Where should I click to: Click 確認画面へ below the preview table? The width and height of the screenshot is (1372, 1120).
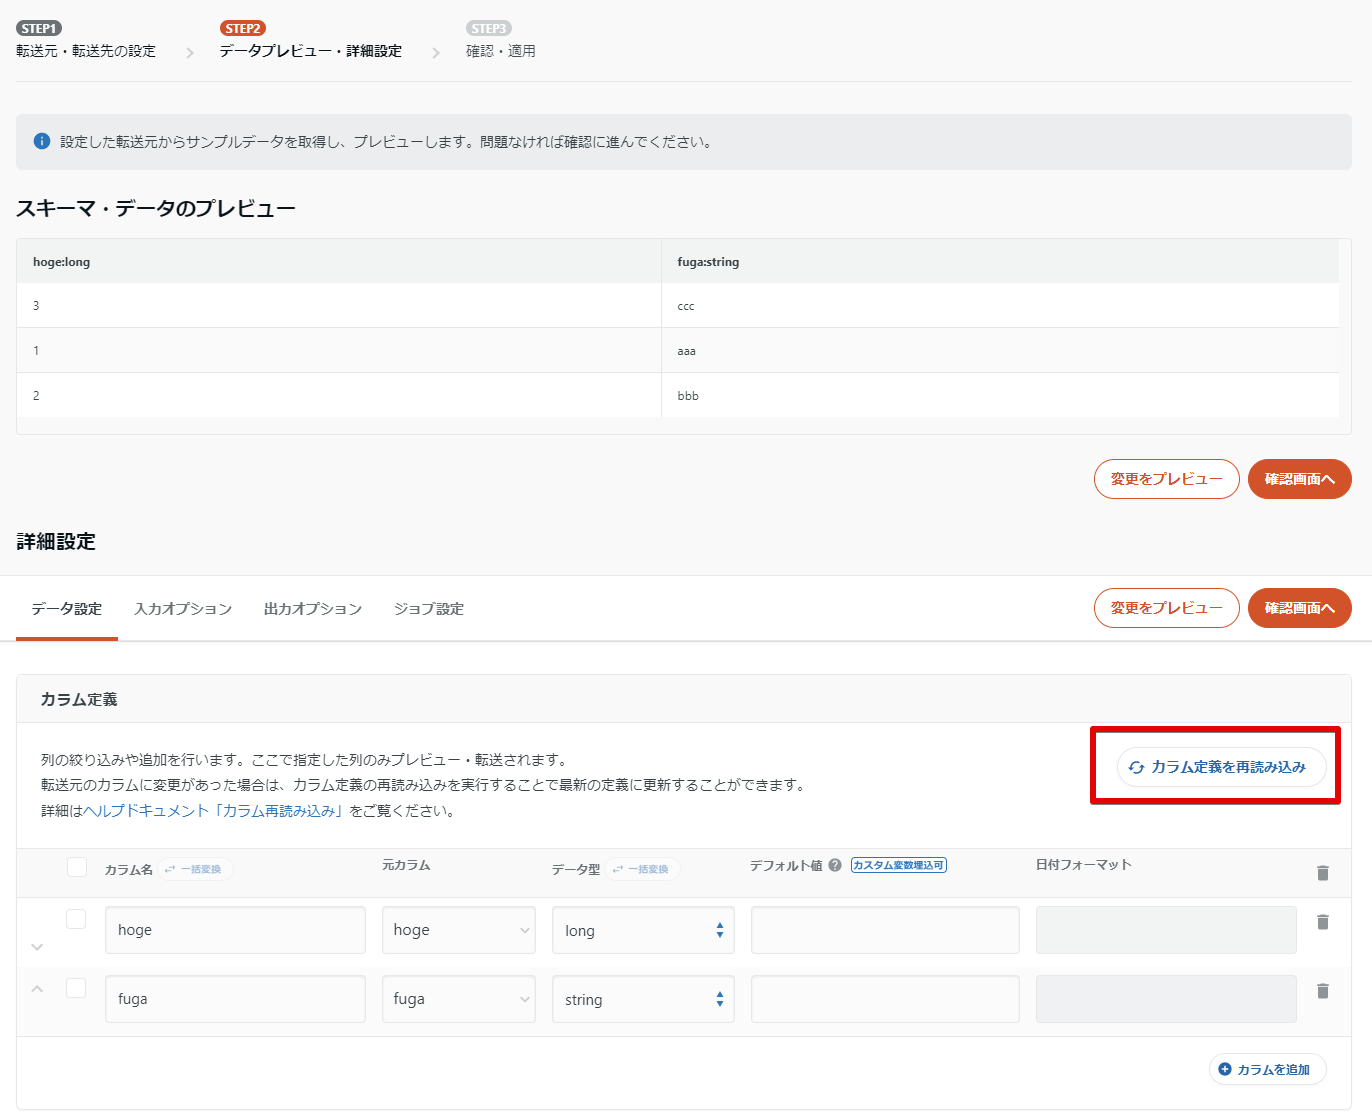pos(1300,479)
